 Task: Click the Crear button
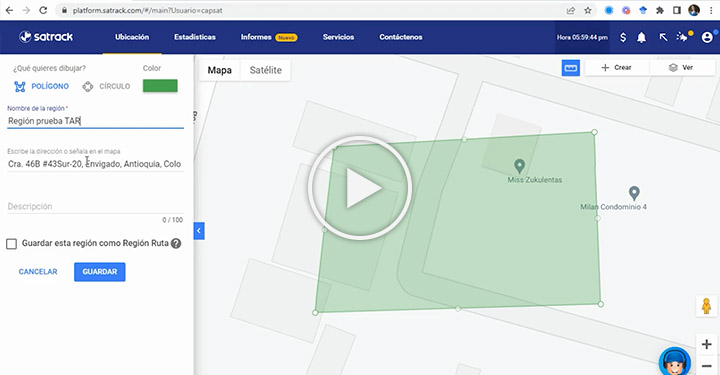tap(617, 67)
